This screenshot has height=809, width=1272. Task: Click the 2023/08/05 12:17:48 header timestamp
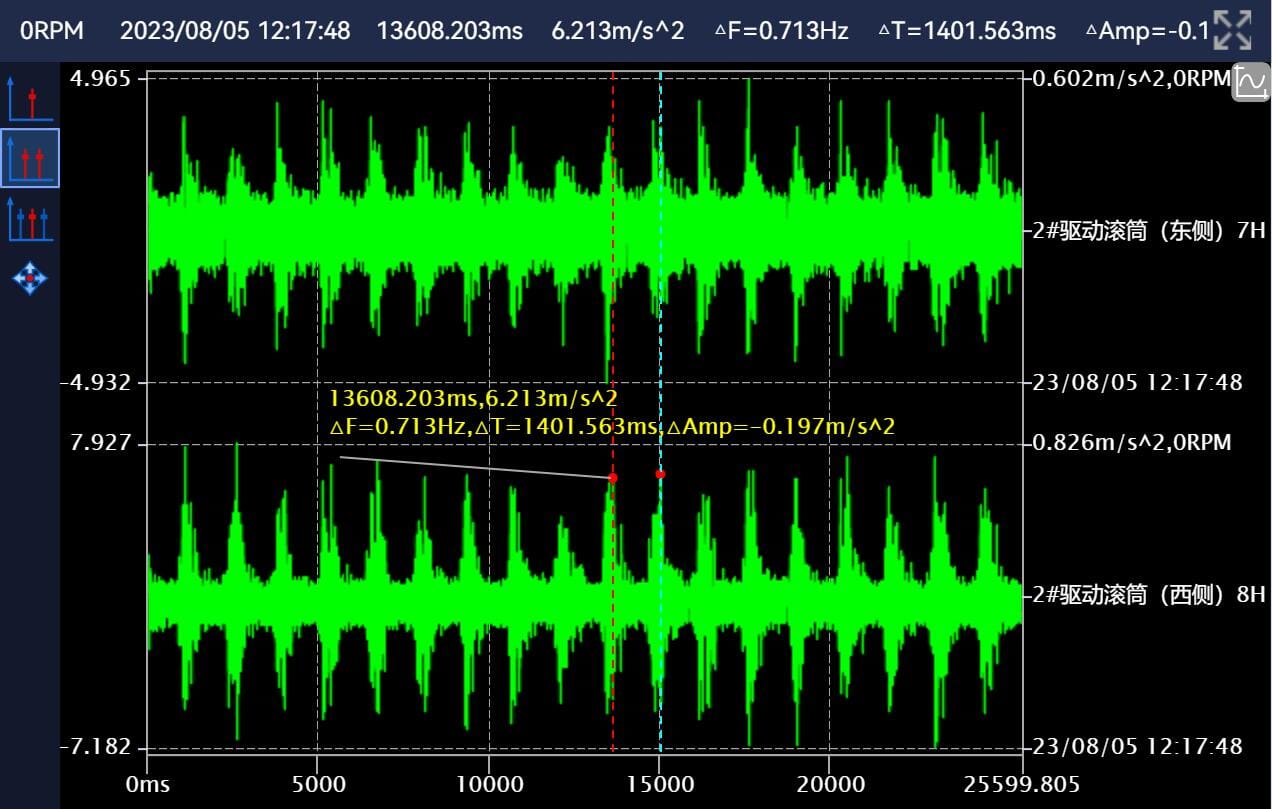[x=235, y=30]
